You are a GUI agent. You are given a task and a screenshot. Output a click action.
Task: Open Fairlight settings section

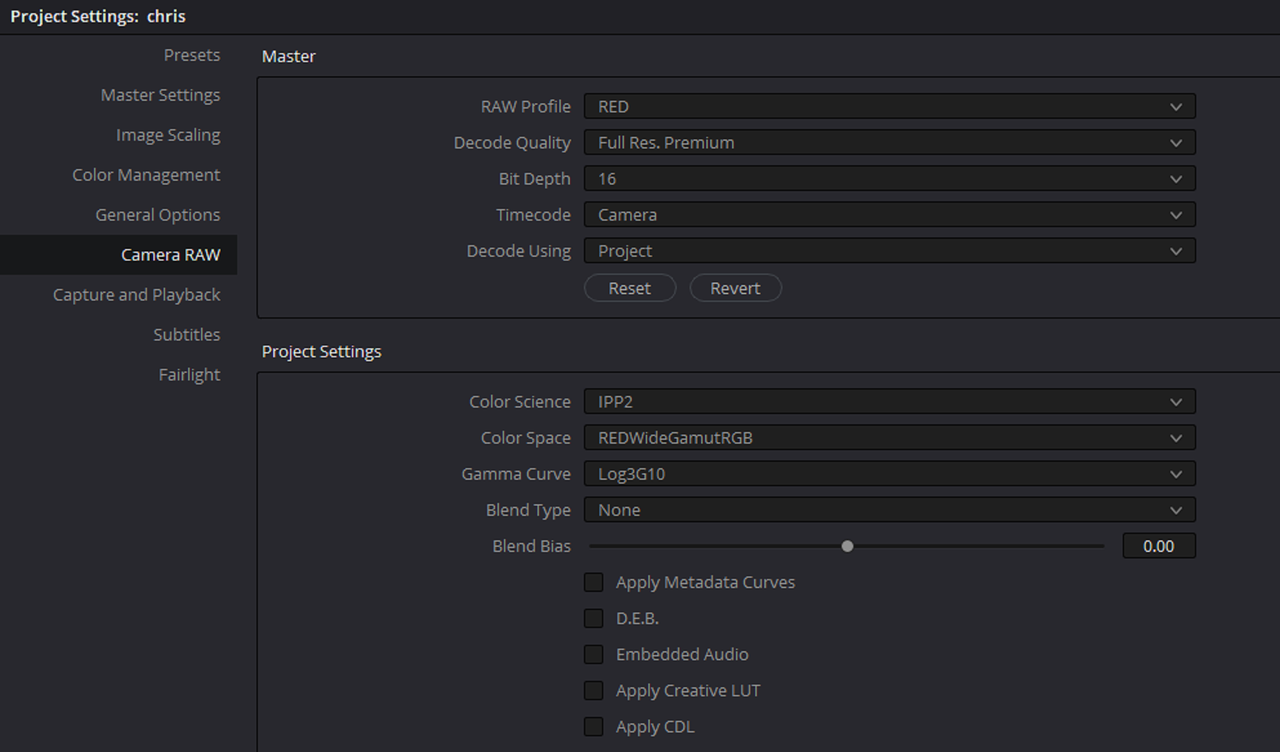pos(190,375)
